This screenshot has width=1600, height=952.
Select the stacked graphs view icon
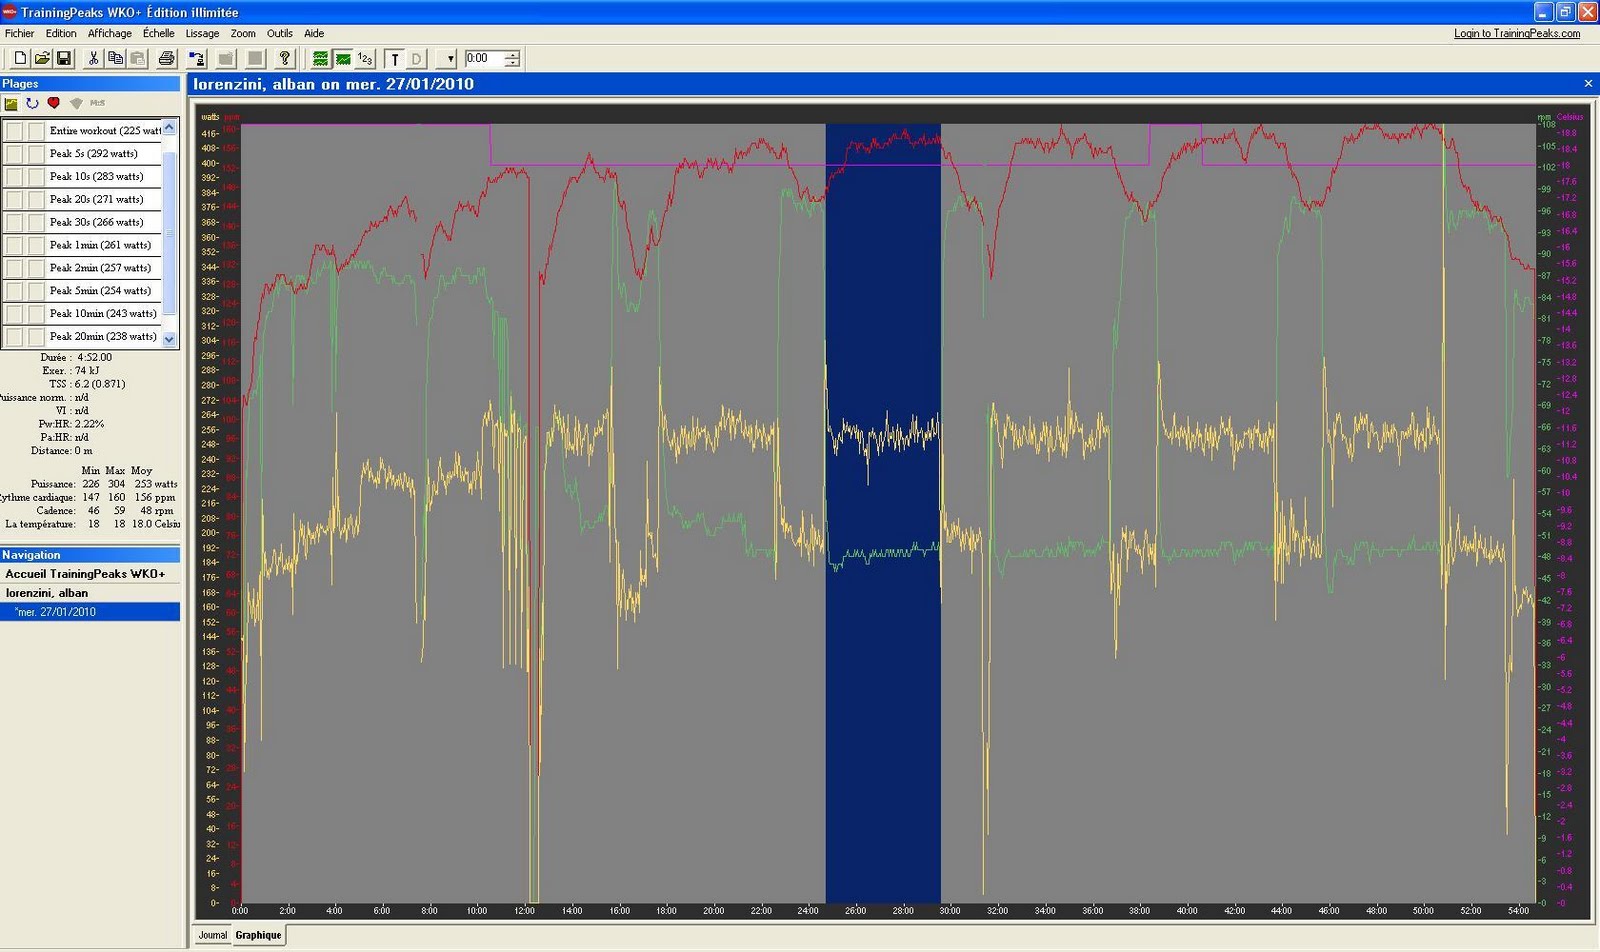pyautogui.click(x=320, y=59)
